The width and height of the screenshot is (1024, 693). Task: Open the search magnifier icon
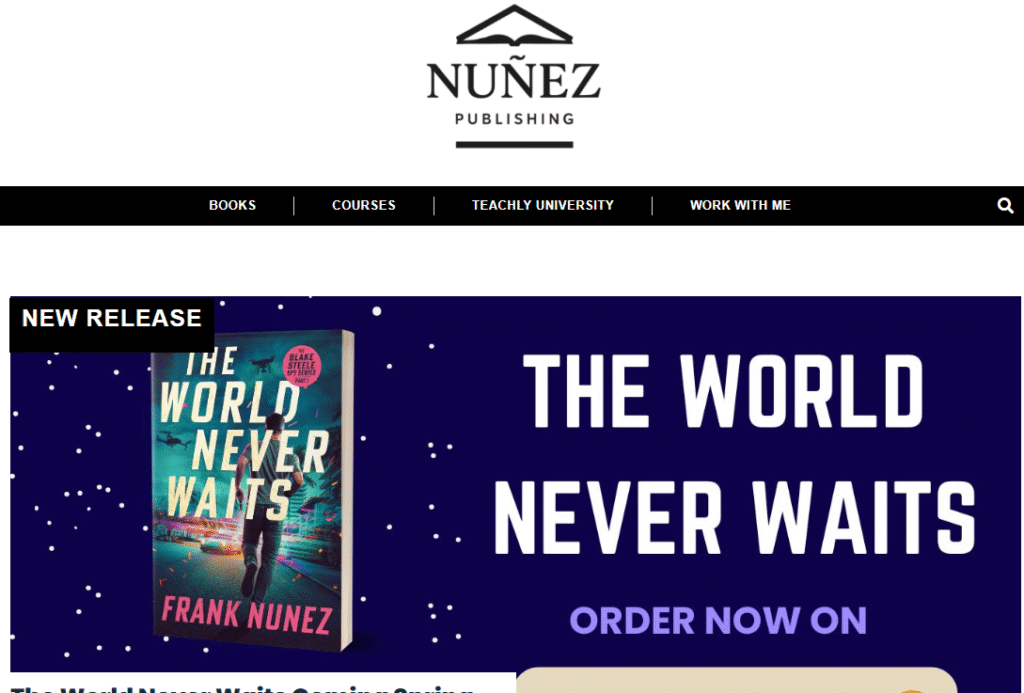coord(1005,206)
